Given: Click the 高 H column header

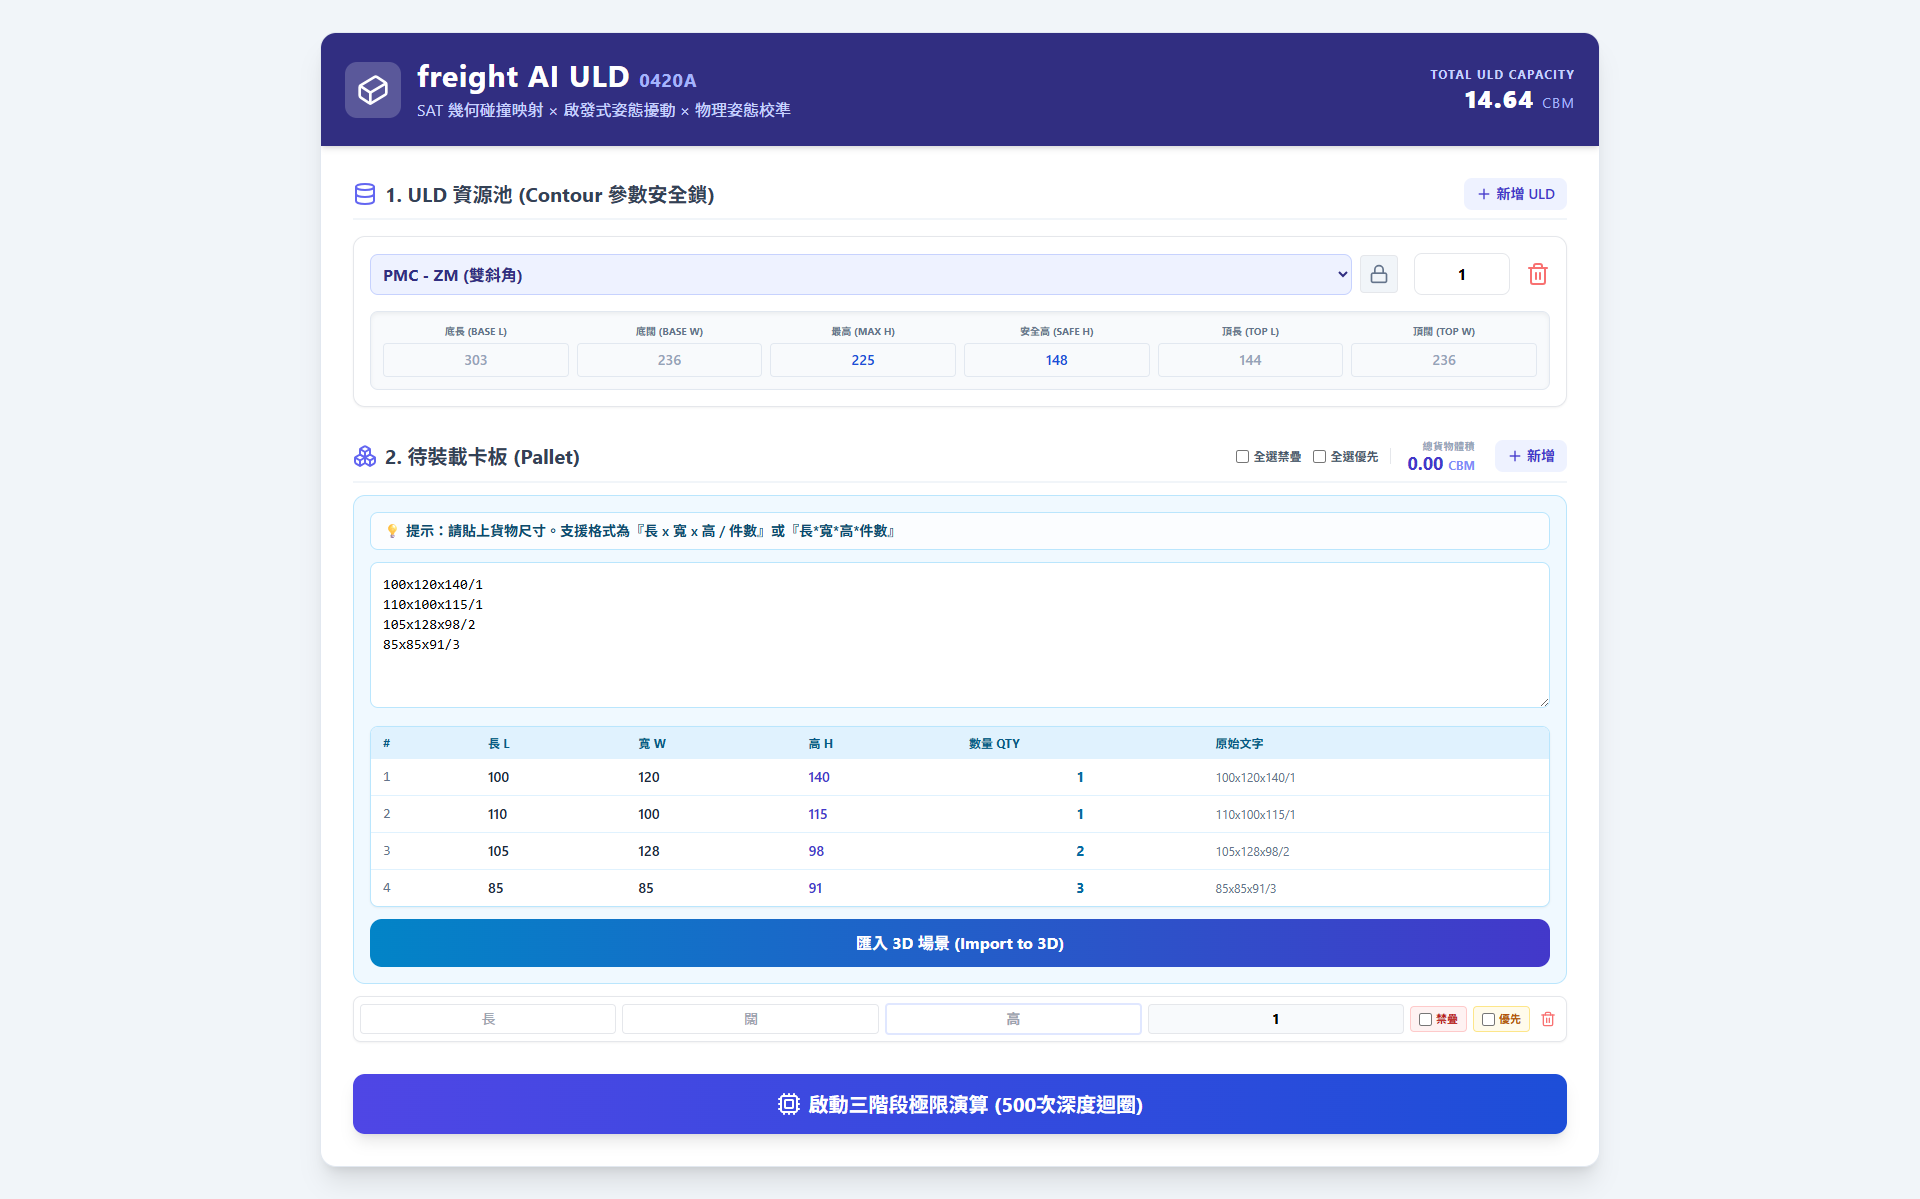Looking at the screenshot, I should 821,743.
